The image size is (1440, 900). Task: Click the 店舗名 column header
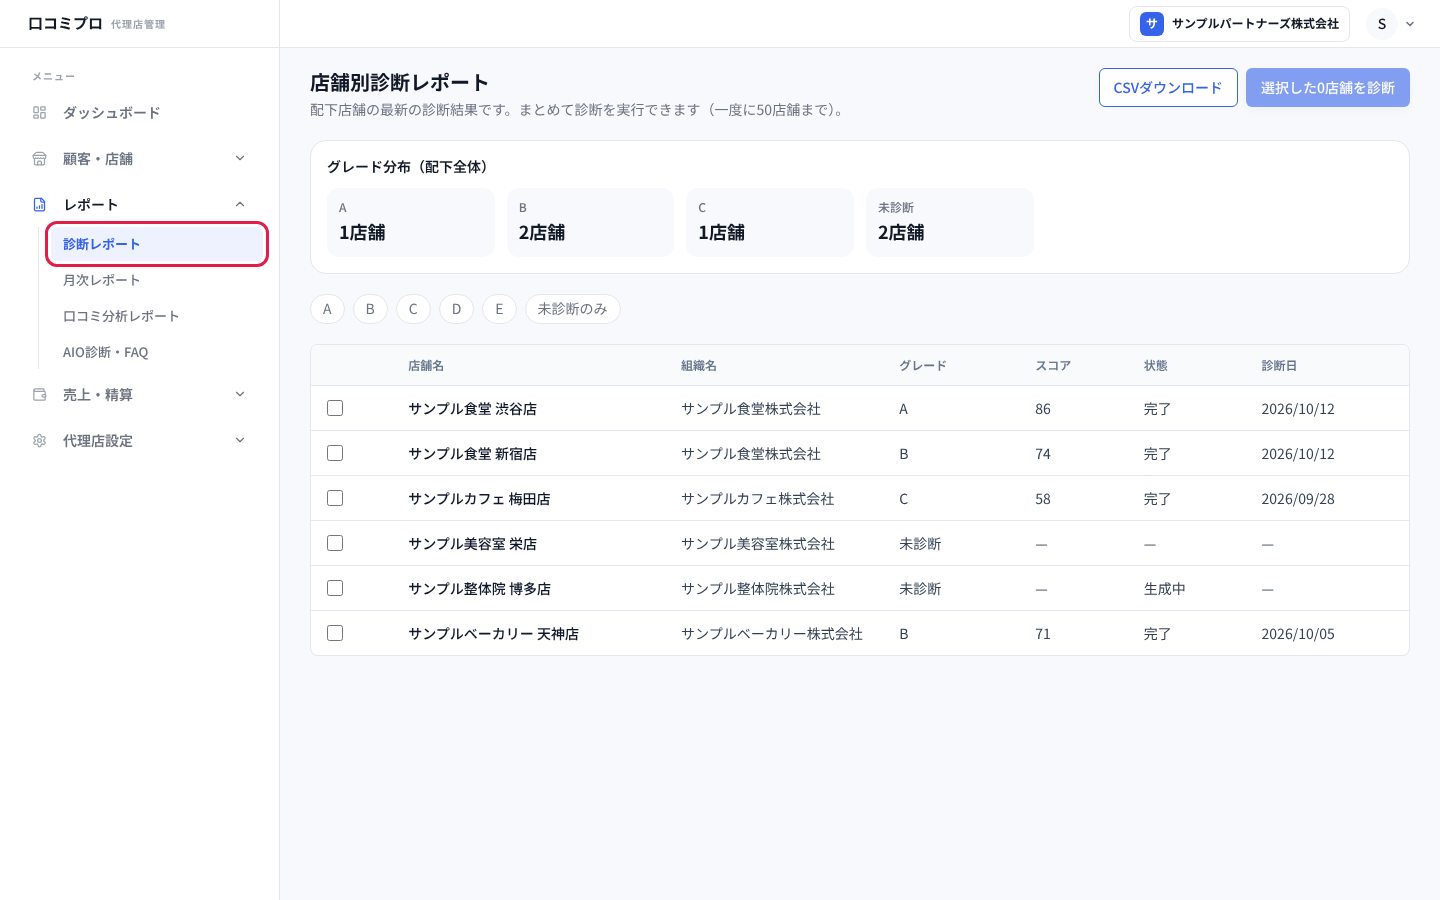coord(426,366)
